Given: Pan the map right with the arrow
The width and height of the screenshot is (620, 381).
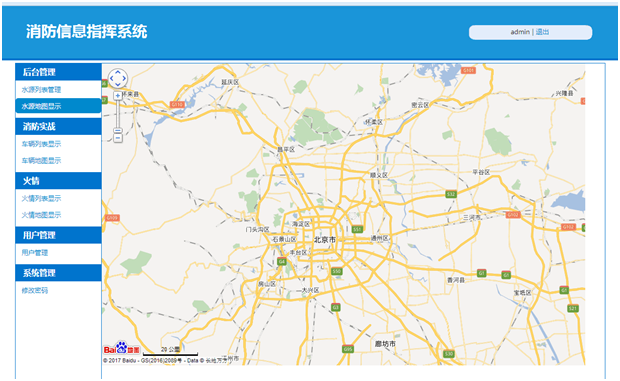Looking at the screenshot, I should pyautogui.click(x=124, y=78).
